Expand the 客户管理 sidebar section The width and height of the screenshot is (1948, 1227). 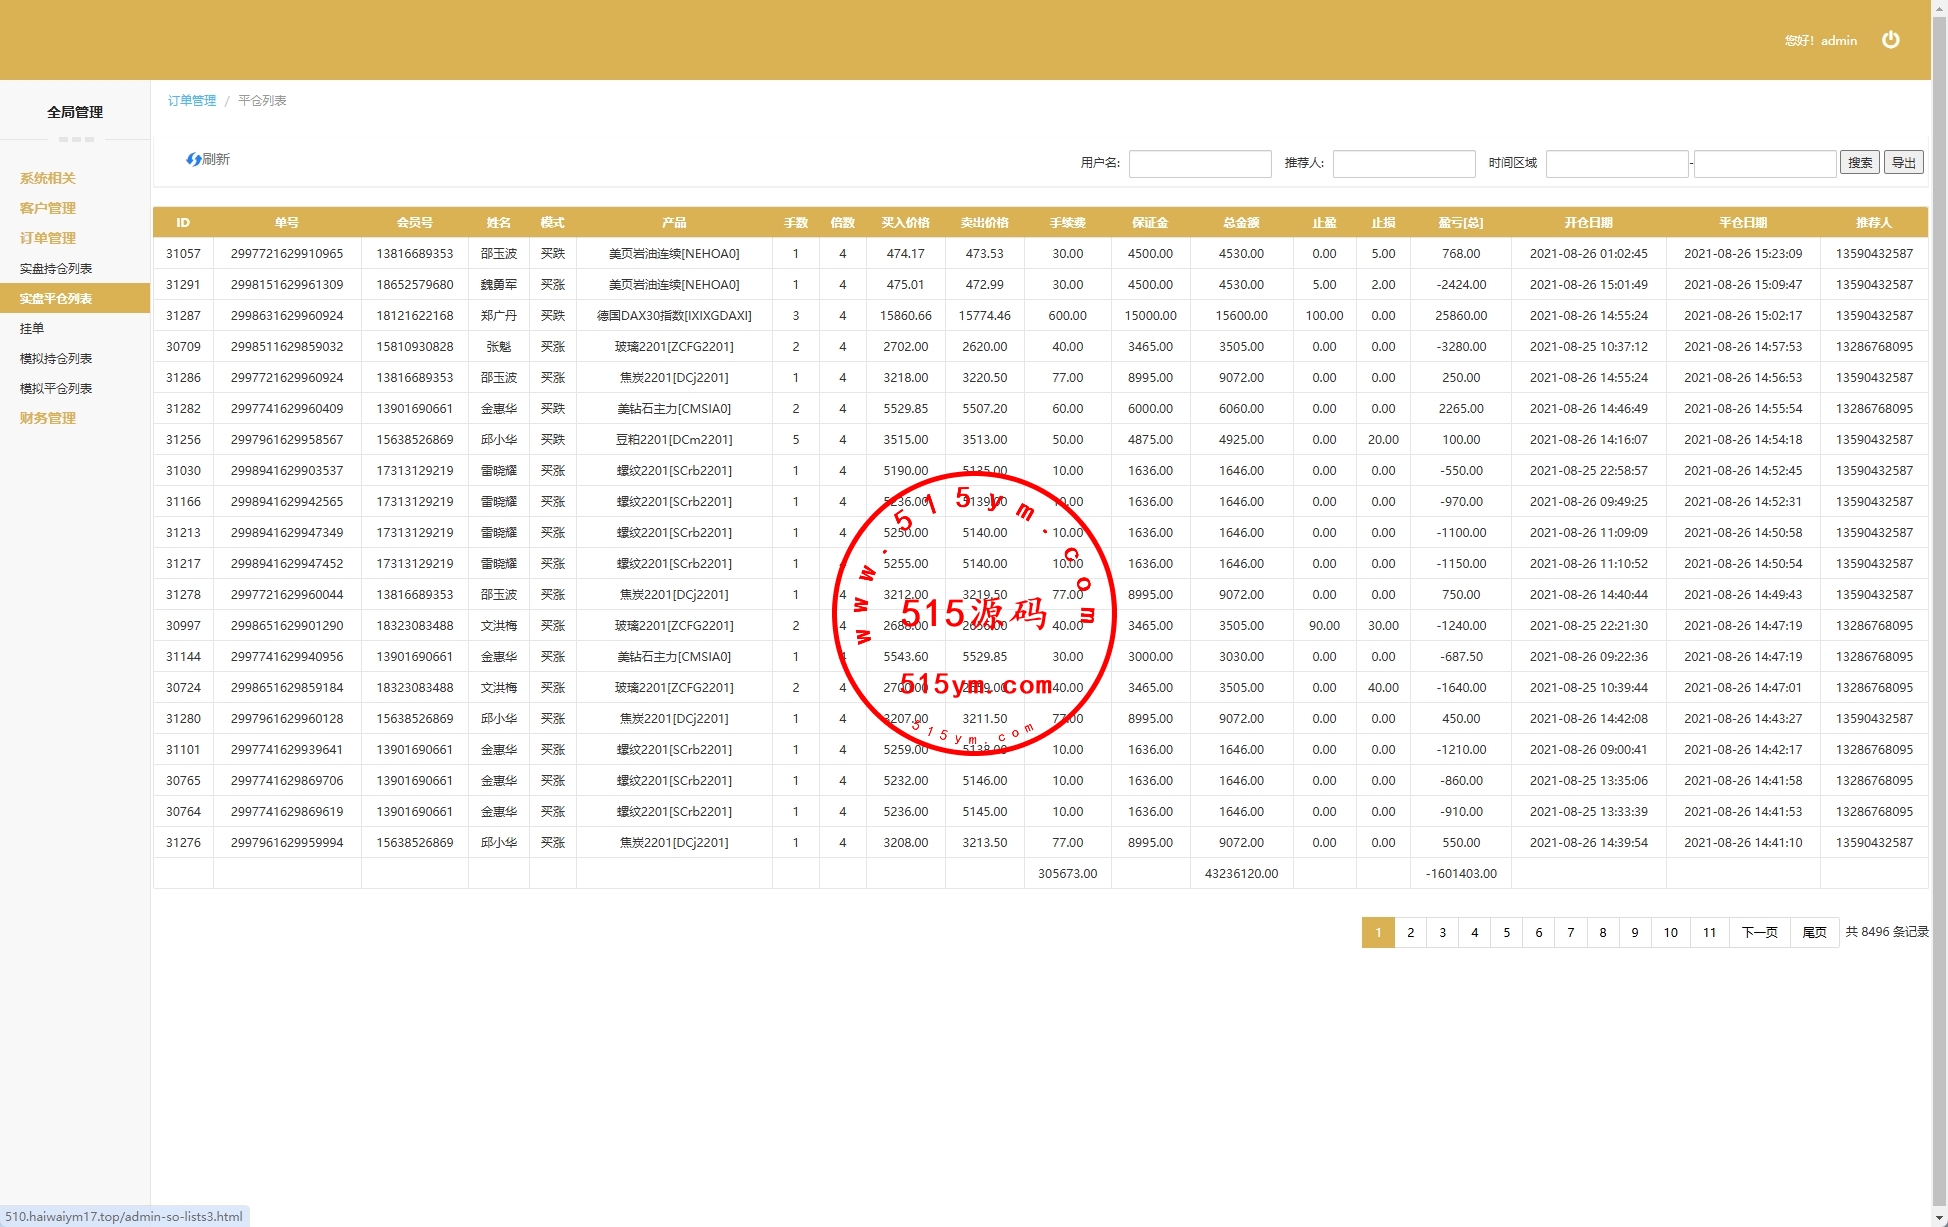click(48, 208)
